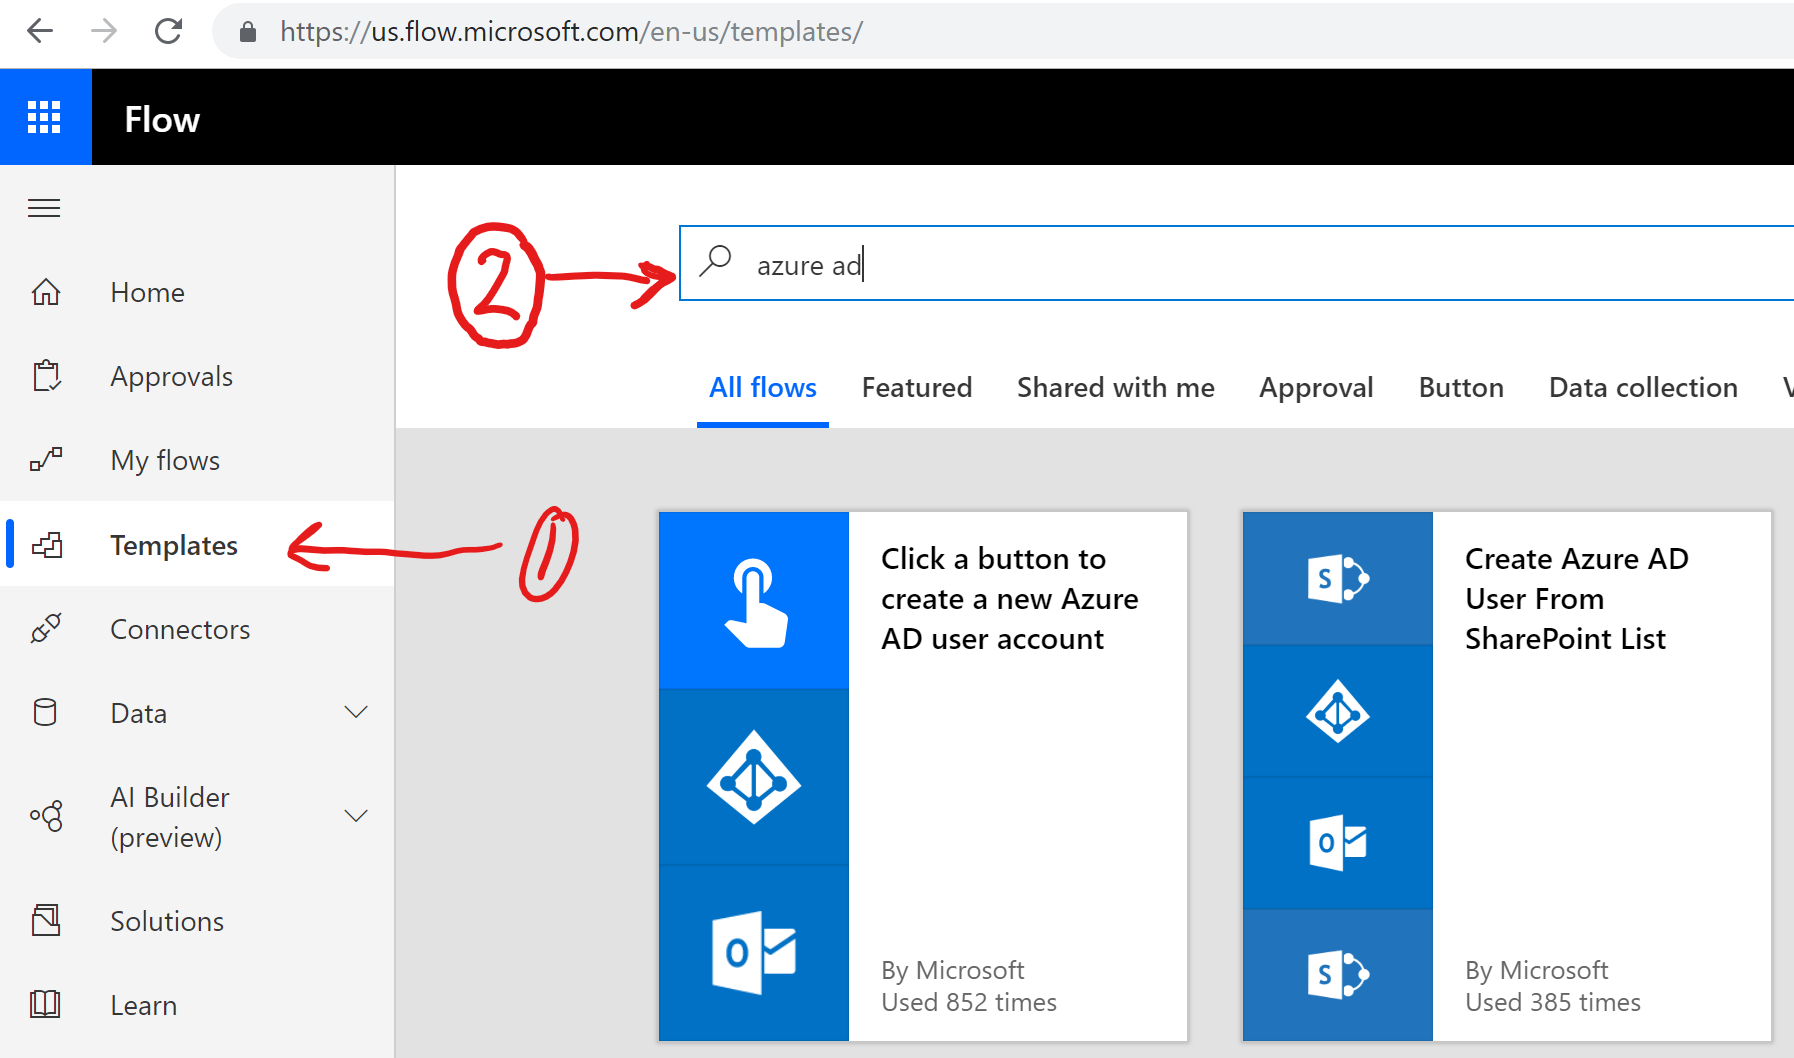1794x1058 pixels.
Task: Expand the AI Builder chevron
Action: [356, 816]
